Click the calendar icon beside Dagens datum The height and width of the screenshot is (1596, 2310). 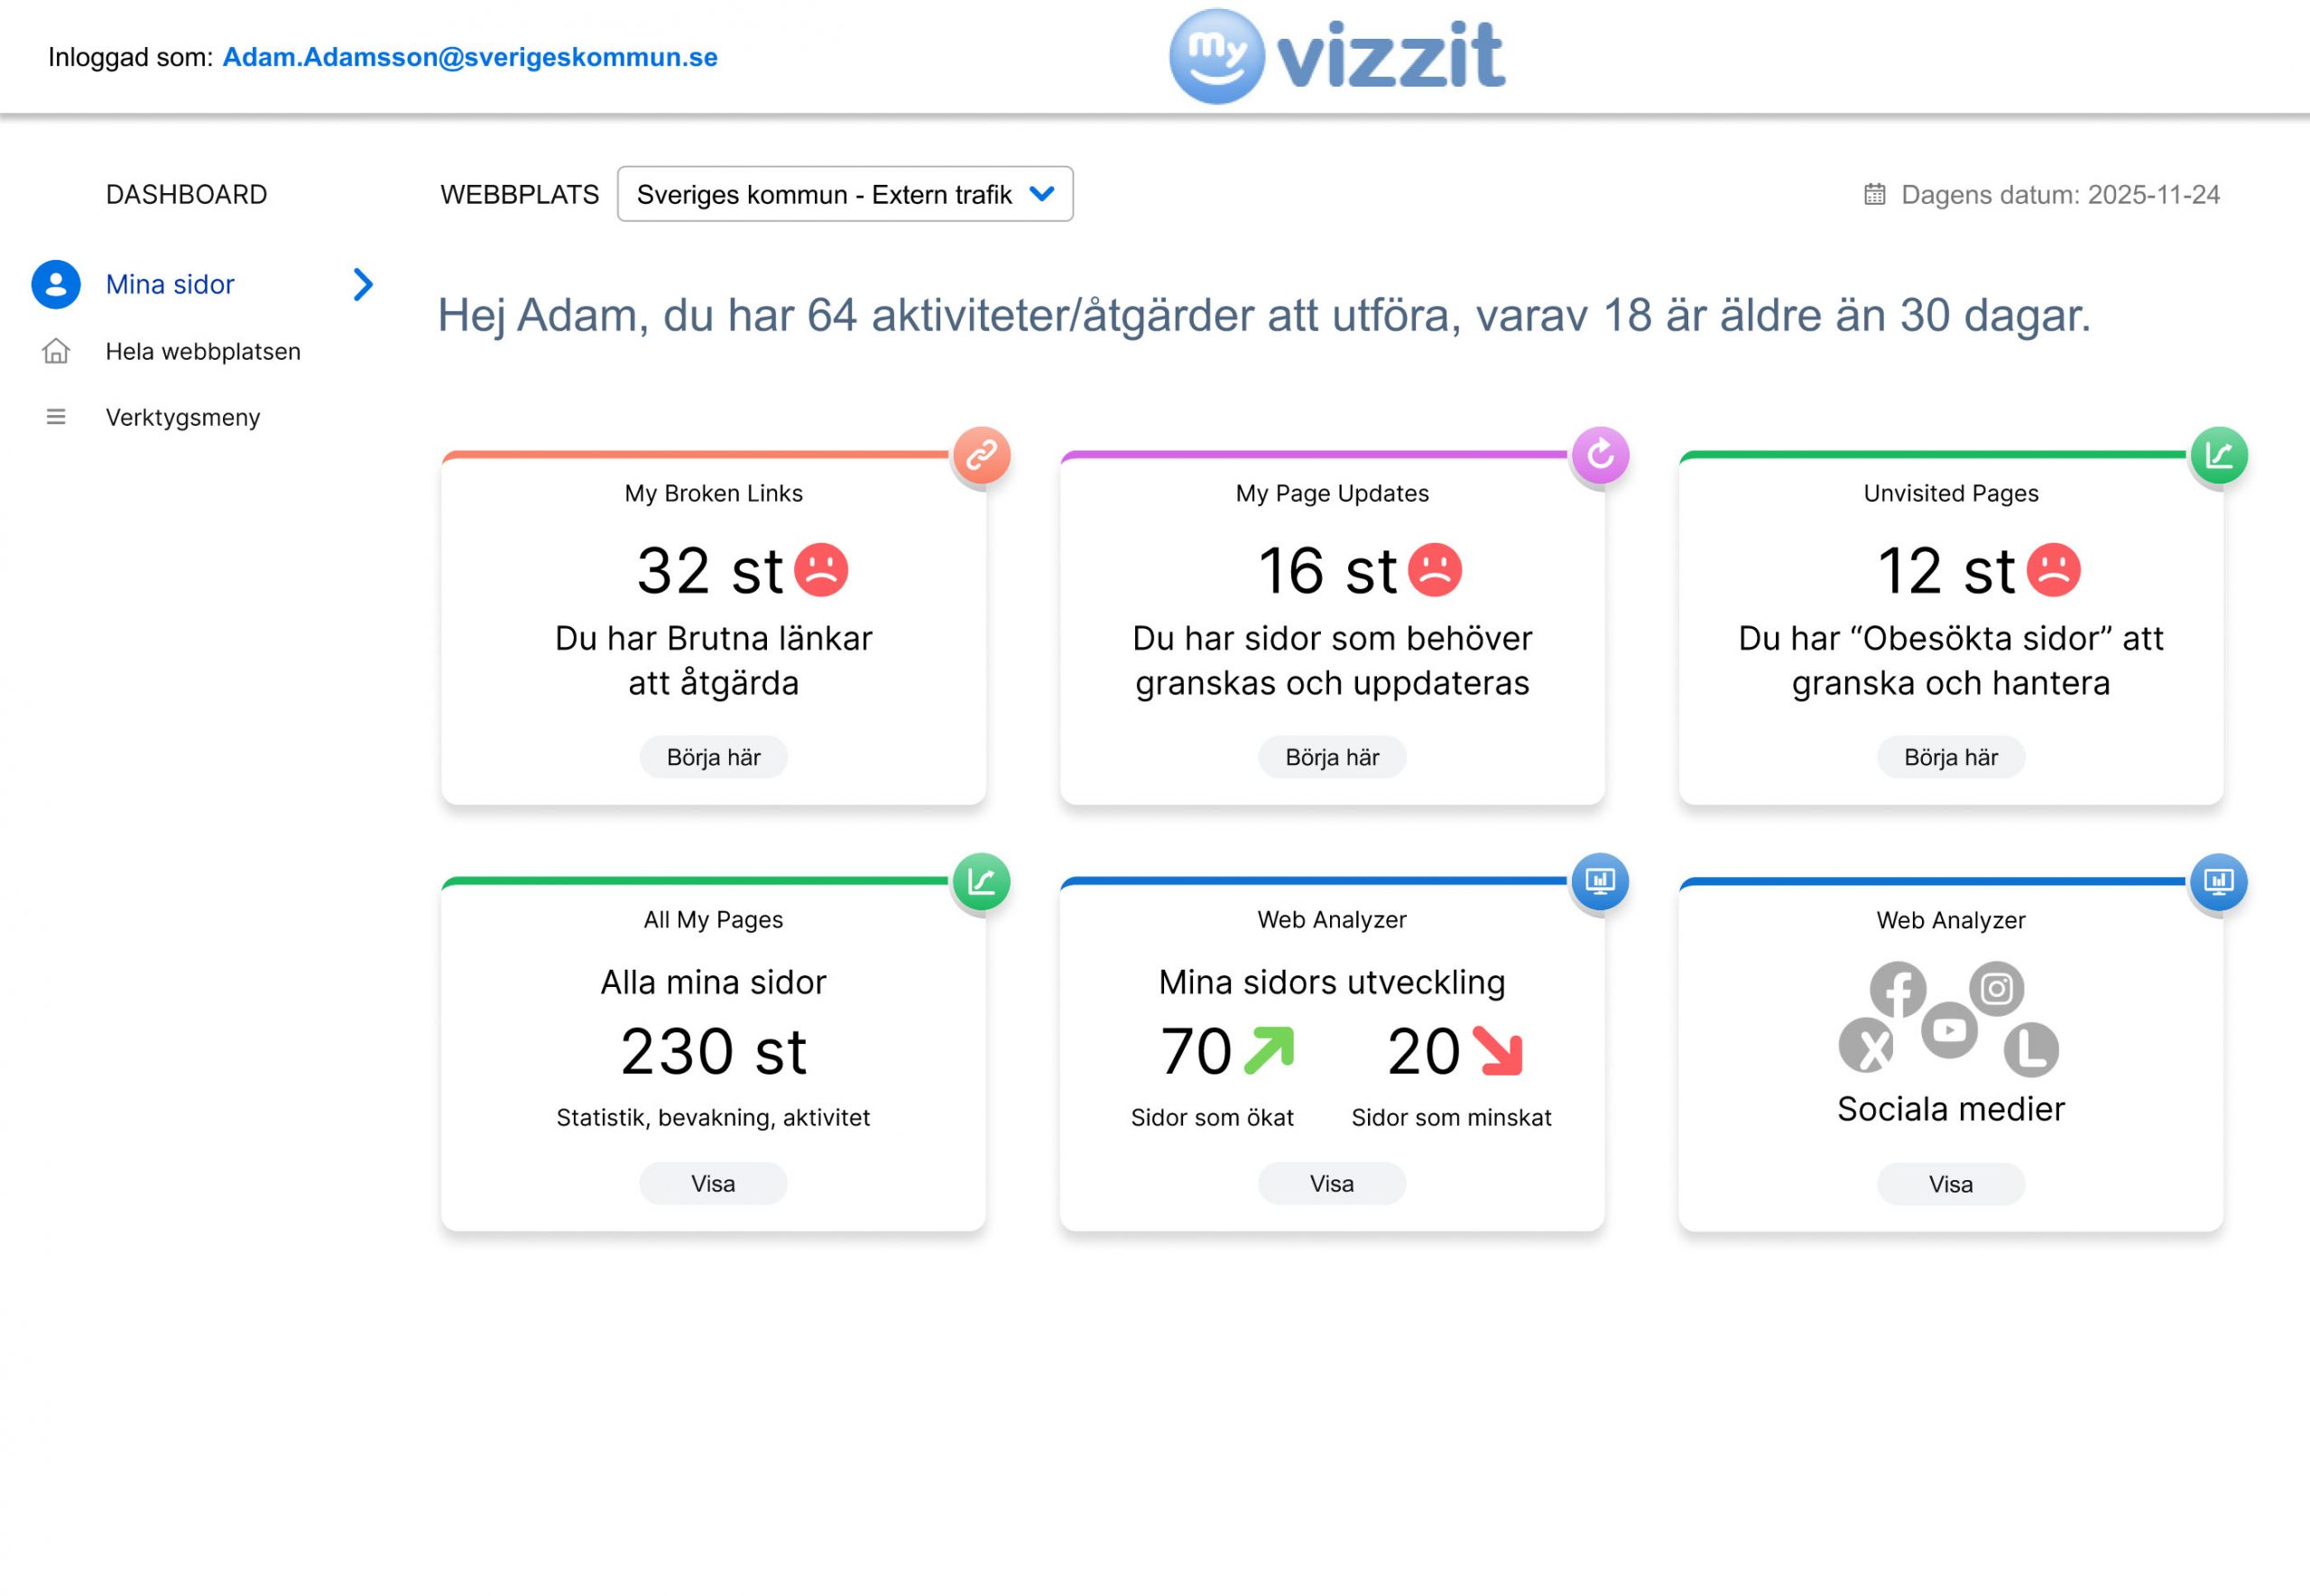coord(1874,194)
